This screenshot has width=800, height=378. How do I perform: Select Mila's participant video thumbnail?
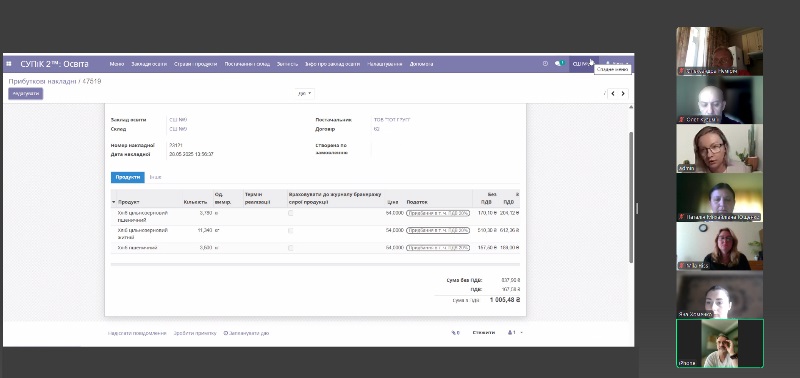[719, 246]
